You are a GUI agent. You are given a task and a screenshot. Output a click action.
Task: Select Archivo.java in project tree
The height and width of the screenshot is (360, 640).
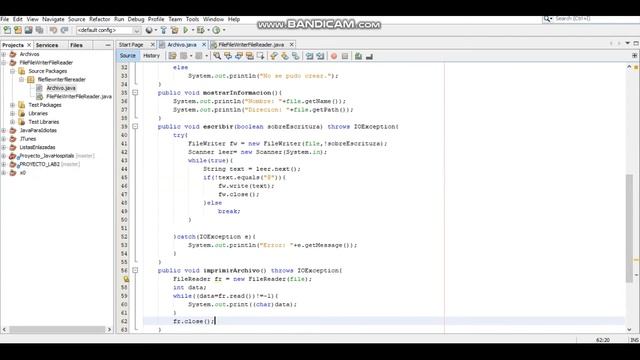(x=61, y=88)
